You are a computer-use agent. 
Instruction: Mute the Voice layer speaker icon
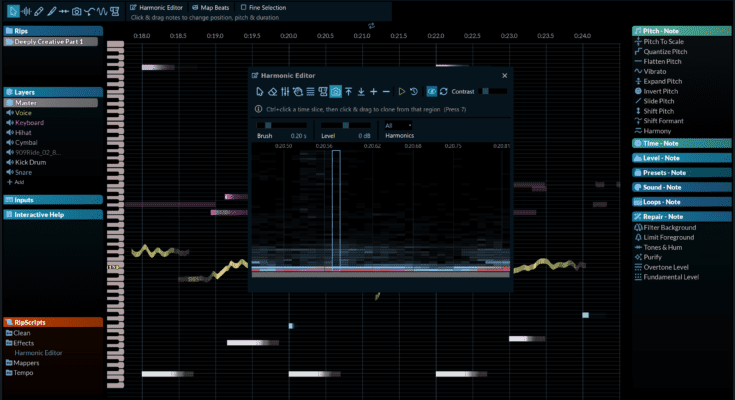coord(10,113)
